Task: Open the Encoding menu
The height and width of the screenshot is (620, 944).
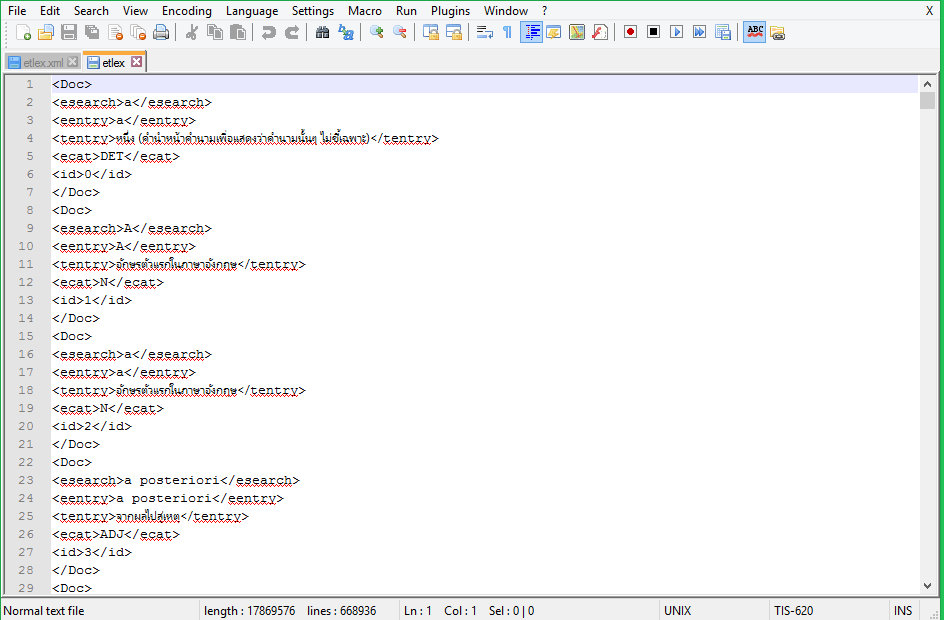Action: tap(187, 11)
